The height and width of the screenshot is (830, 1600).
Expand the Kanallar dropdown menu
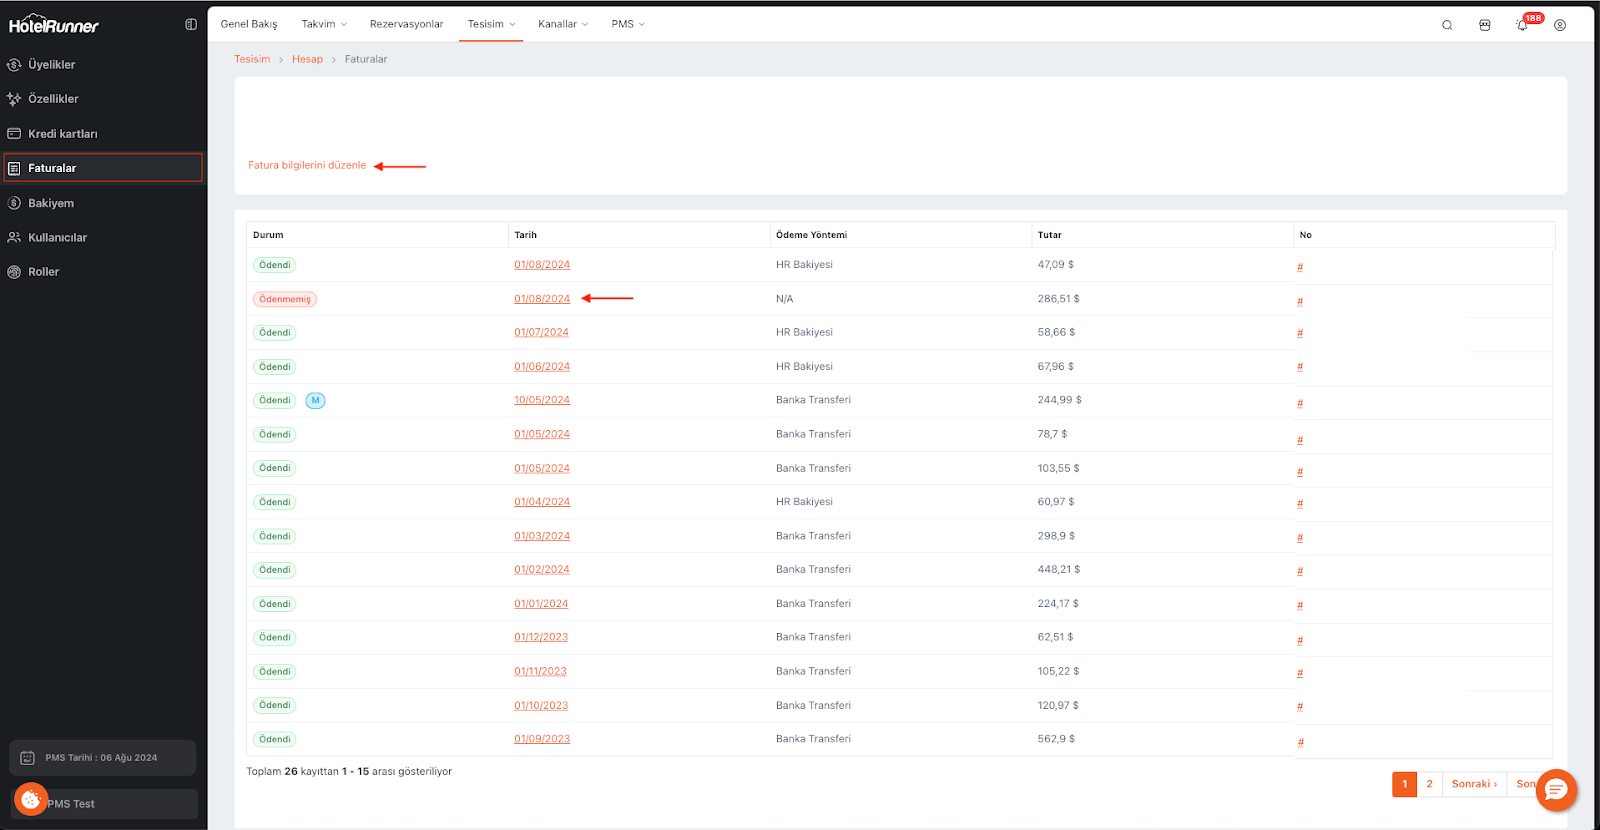(x=562, y=24)
